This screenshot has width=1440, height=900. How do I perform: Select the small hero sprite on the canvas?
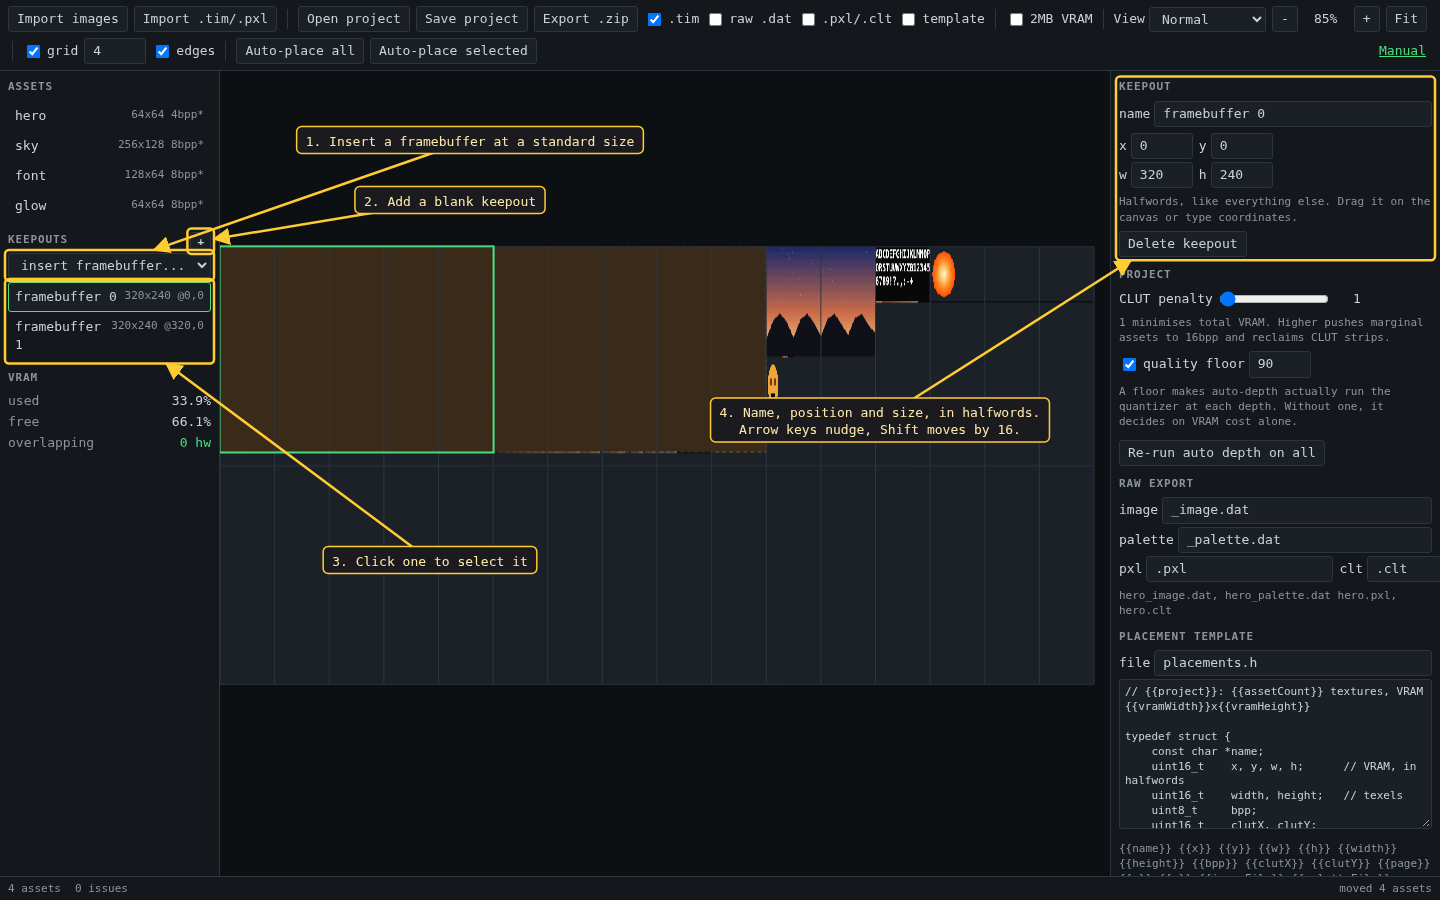(773, 381)
